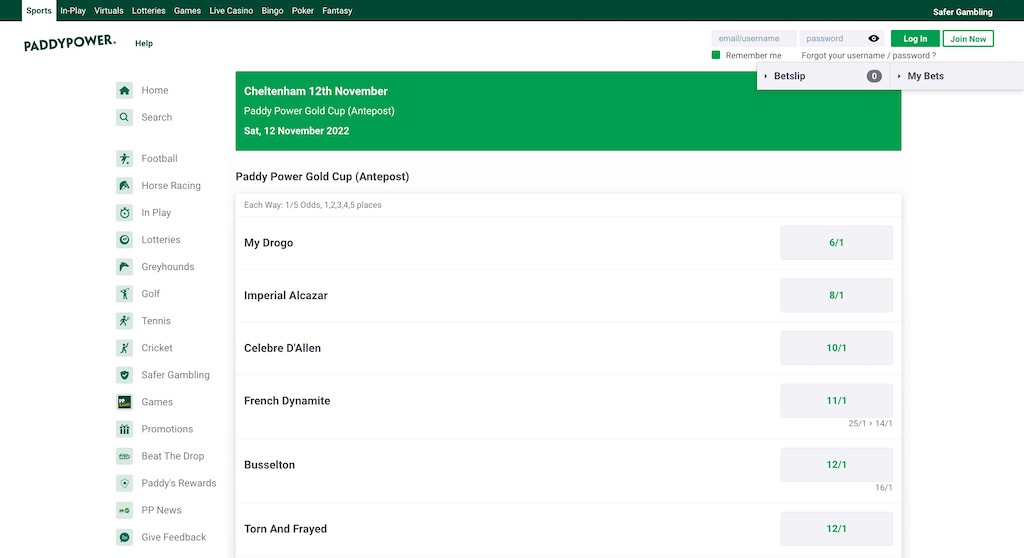Expand the My Bets panel
Image resolution: width=1024 pixels, height=558 pixels.
[957, 76]
